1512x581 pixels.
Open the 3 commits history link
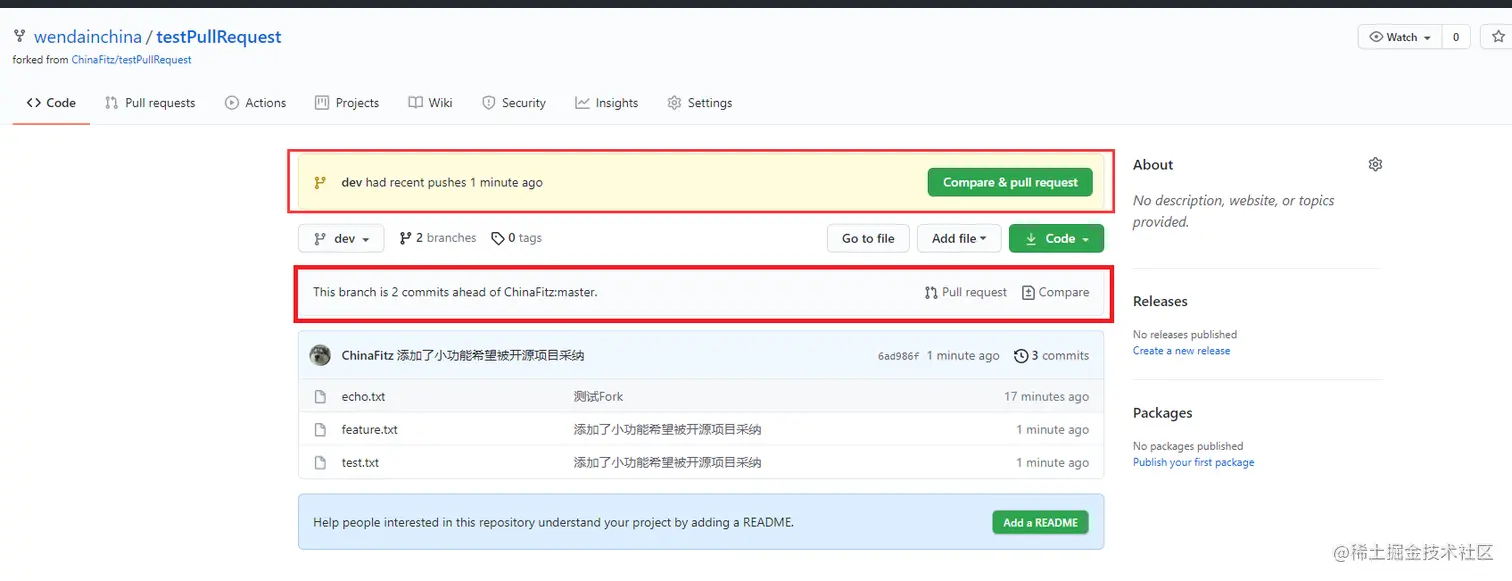coord(1051,356)
